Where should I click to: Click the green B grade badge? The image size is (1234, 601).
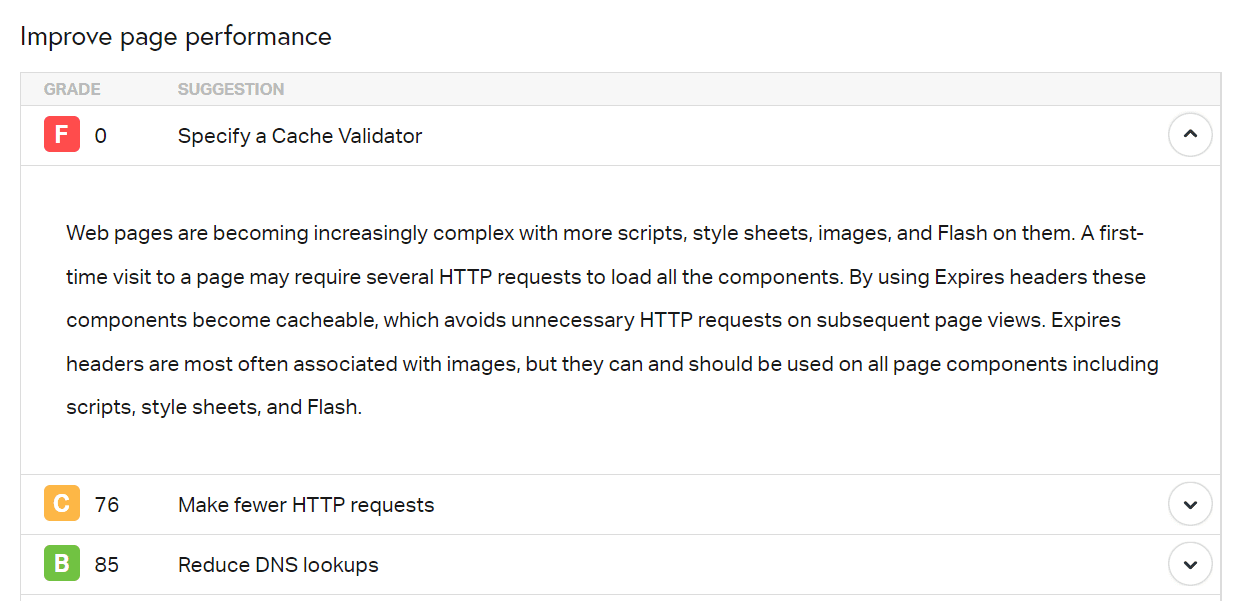pyautogui.click(x=61, y=564)
